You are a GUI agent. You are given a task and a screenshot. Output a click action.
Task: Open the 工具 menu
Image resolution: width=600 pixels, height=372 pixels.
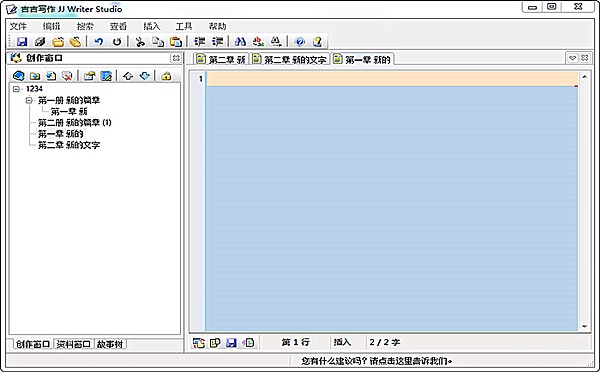point(184,26)
